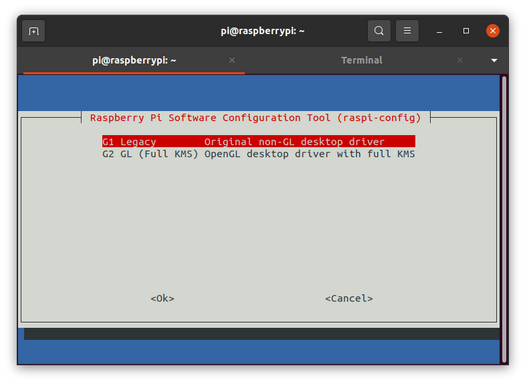Select the G1 Legacy driver option
525x384 pixels.
coord(258,142)
